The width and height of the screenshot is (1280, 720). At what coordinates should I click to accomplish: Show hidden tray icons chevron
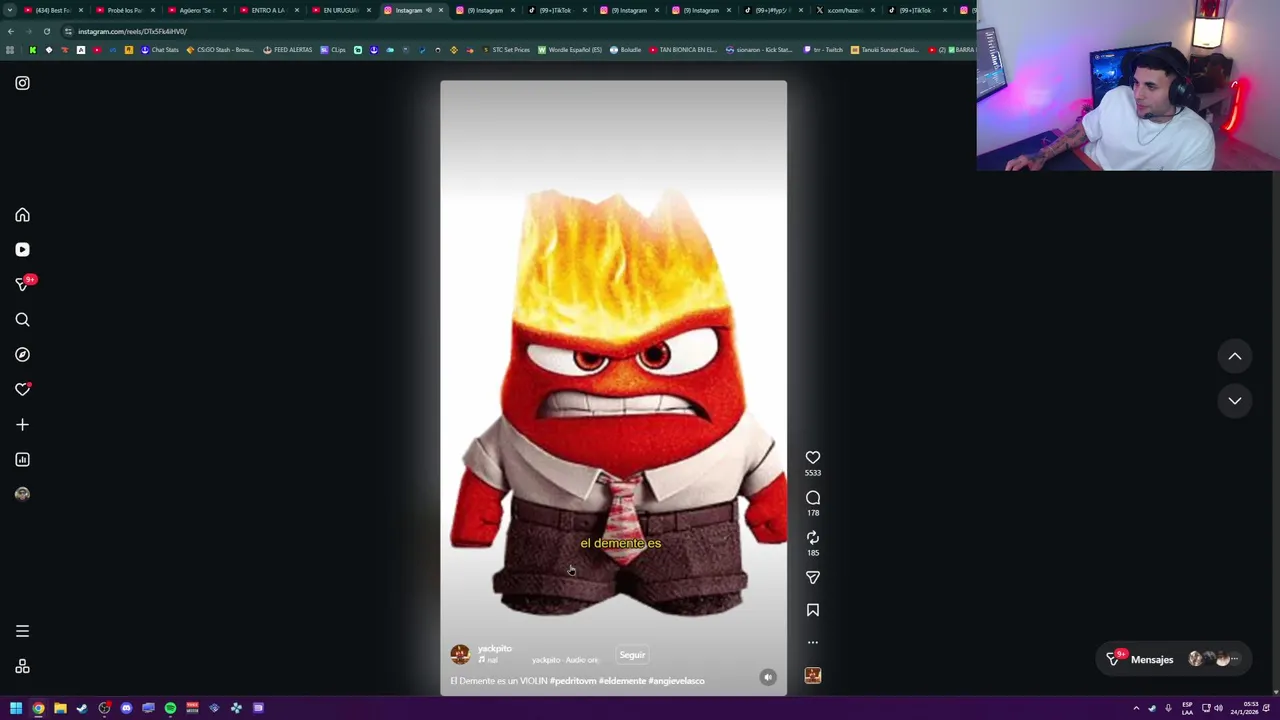(x=1136, y=708)
